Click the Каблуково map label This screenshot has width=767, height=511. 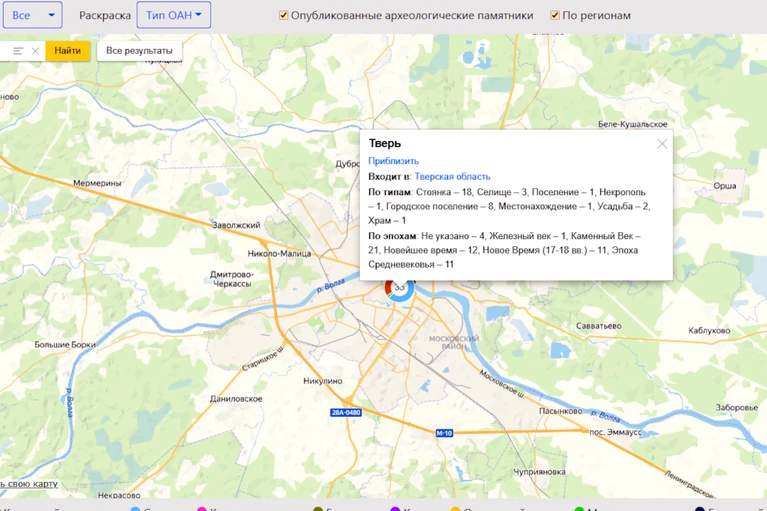(709, 331)
